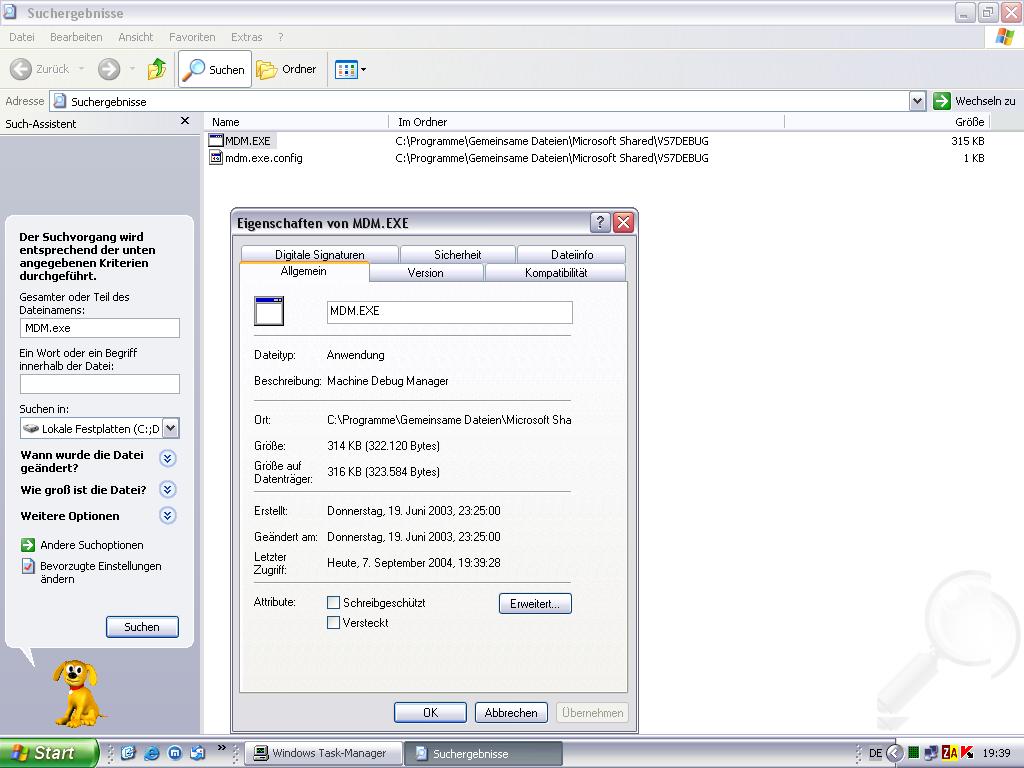1024x768 pixels.
Task: Switch to Digitale Signaturen tab
Action: [319, 254]
